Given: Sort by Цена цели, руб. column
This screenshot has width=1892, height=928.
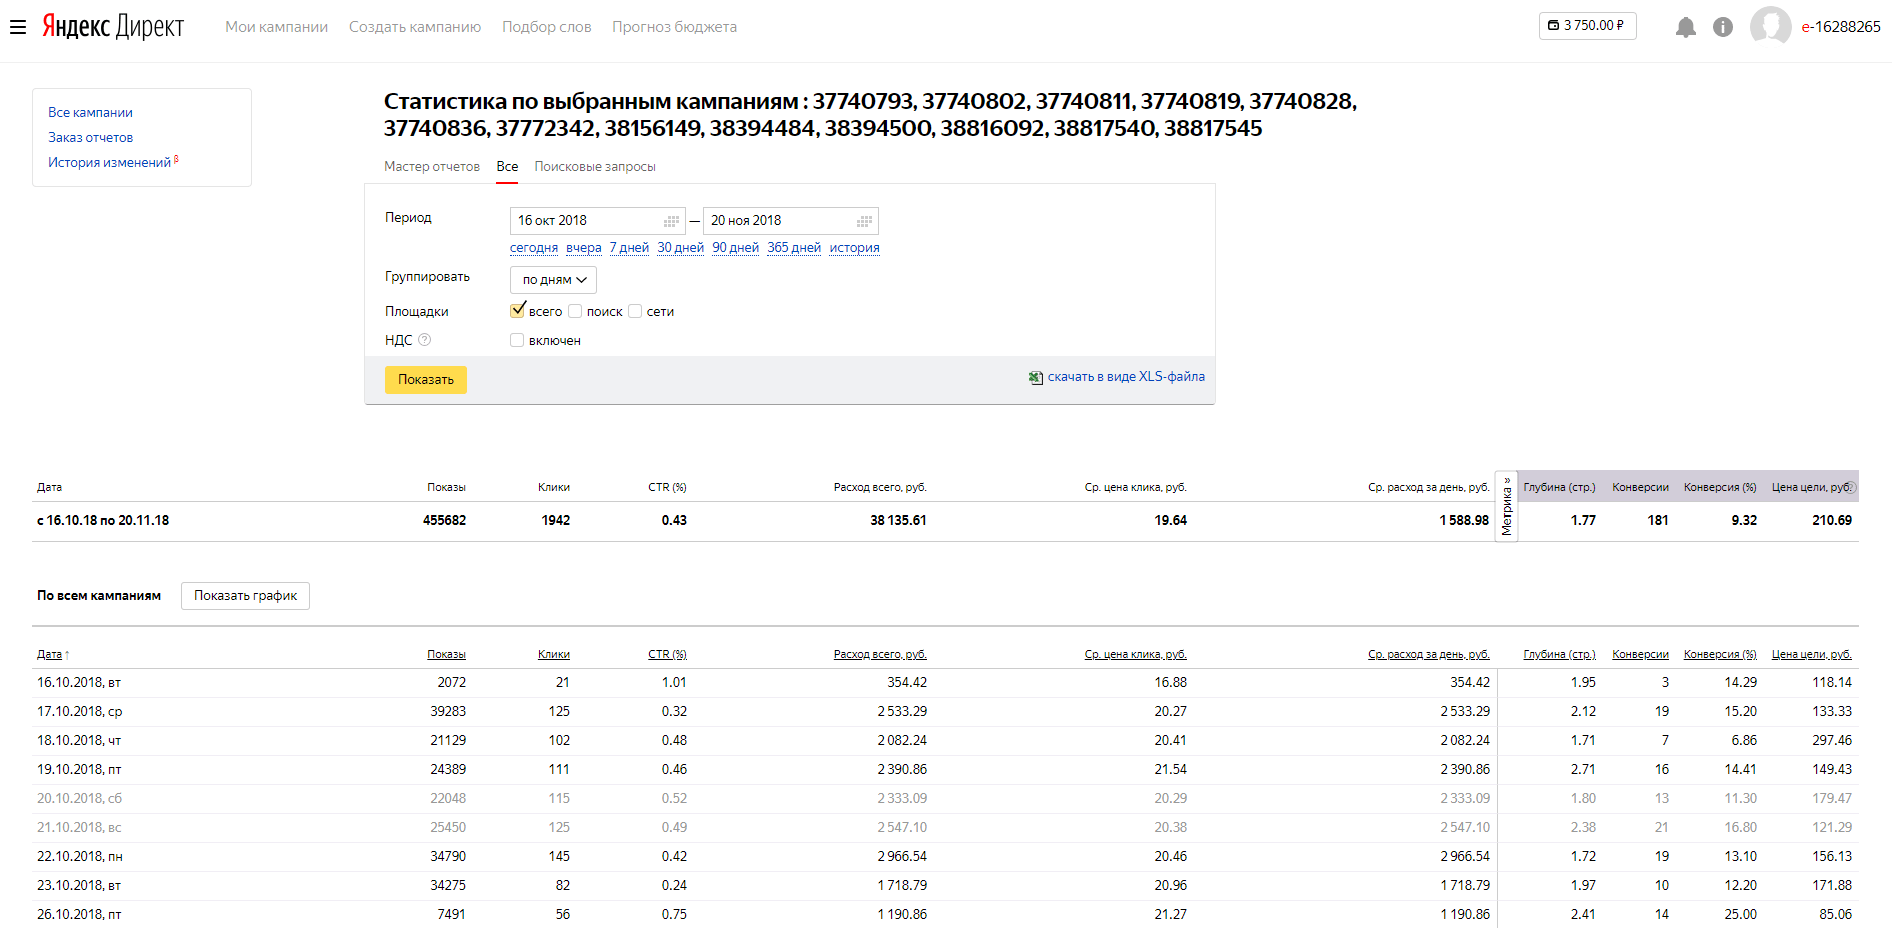Looking at the screenshot, I should point(1812,655).
